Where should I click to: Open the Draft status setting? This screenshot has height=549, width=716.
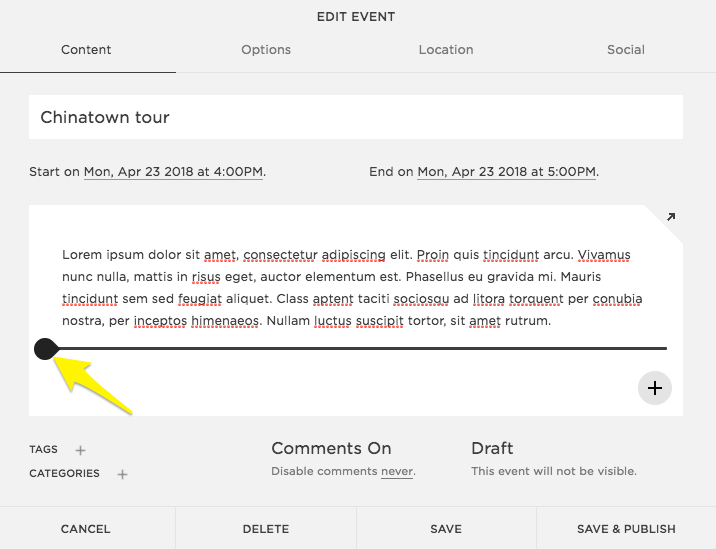point(492,448)
